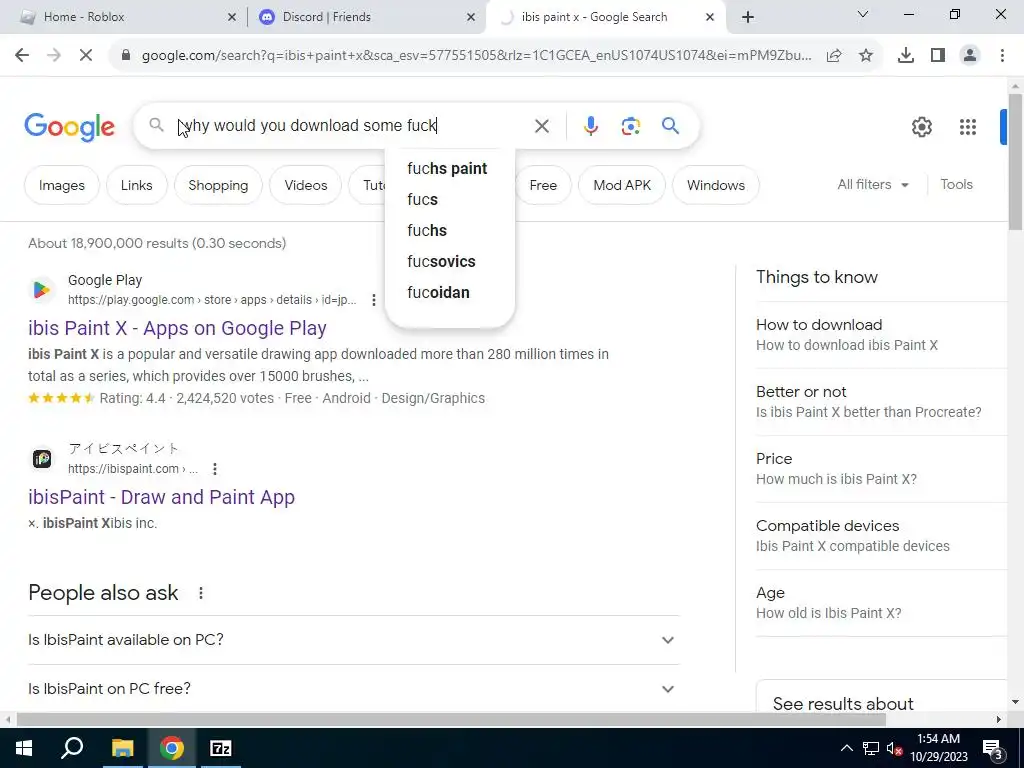Filter results by Videos

point(306,185)
